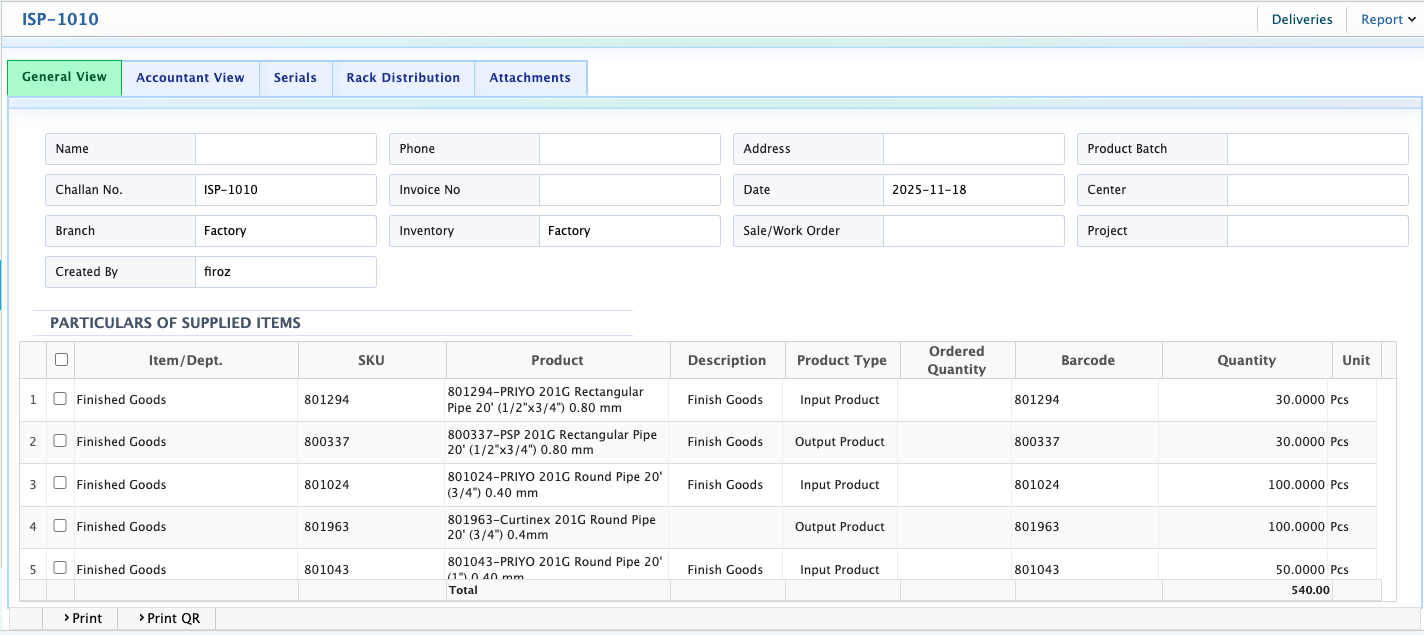Click the Barcode column header
The width and height of the screenshot is (1424, 635).
[1089, 360]
